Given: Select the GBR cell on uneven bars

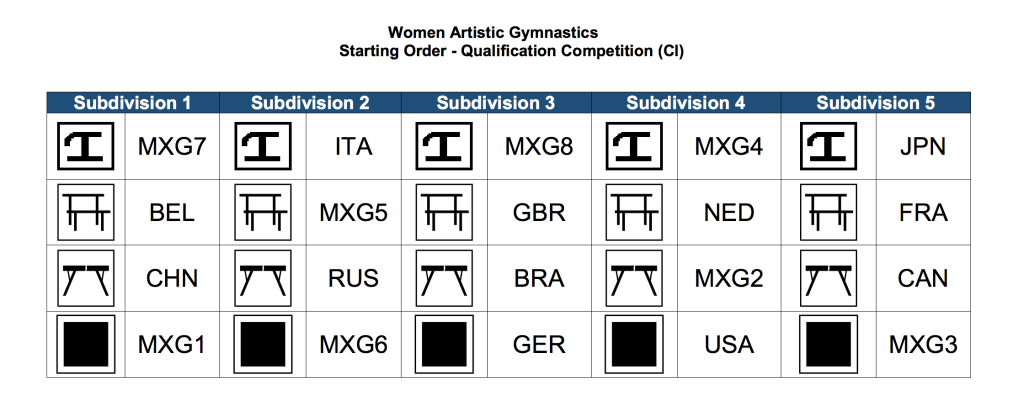Looking at the screenshot, I should coord(539,212).
